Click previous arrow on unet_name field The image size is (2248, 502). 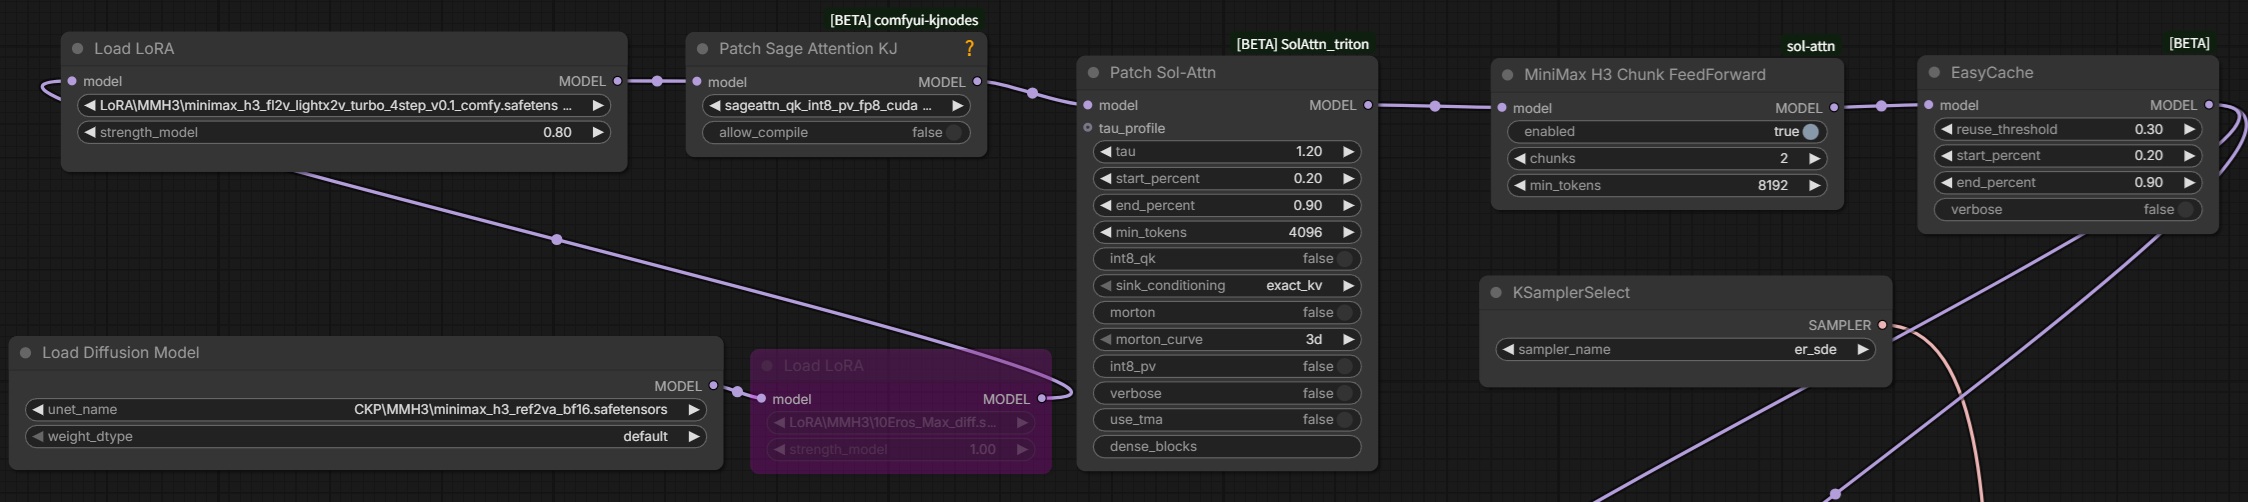point(38,409)
